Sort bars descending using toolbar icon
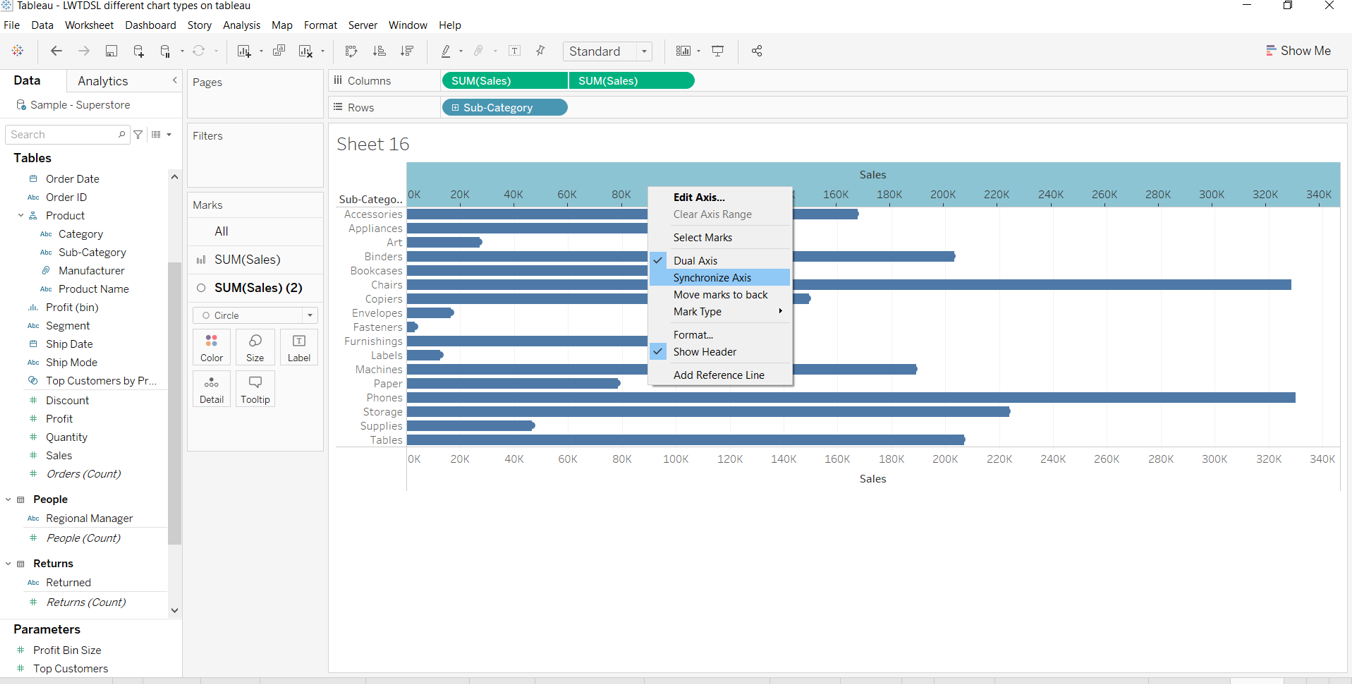Viewport: 1354px width, 684px height. [407, 51]
